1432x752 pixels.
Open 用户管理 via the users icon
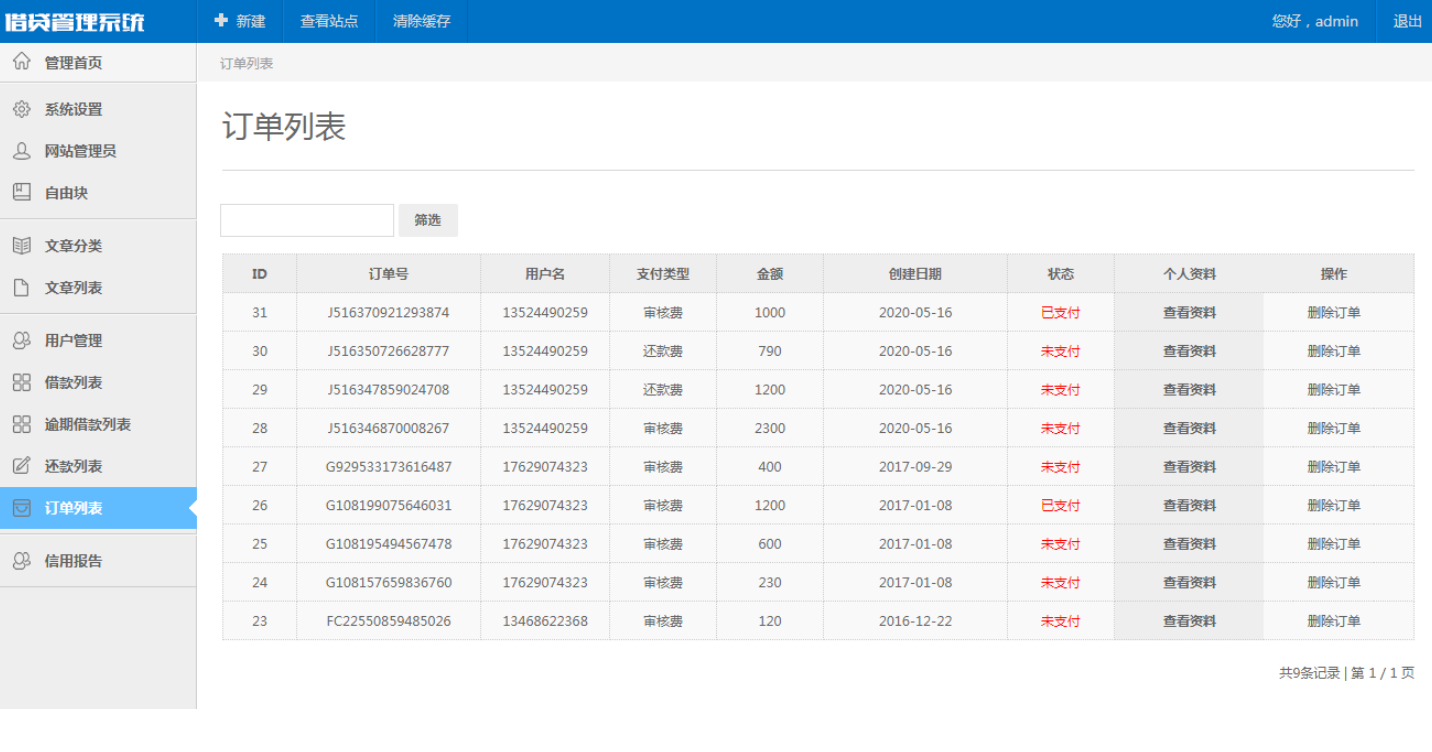click(22, 340)
